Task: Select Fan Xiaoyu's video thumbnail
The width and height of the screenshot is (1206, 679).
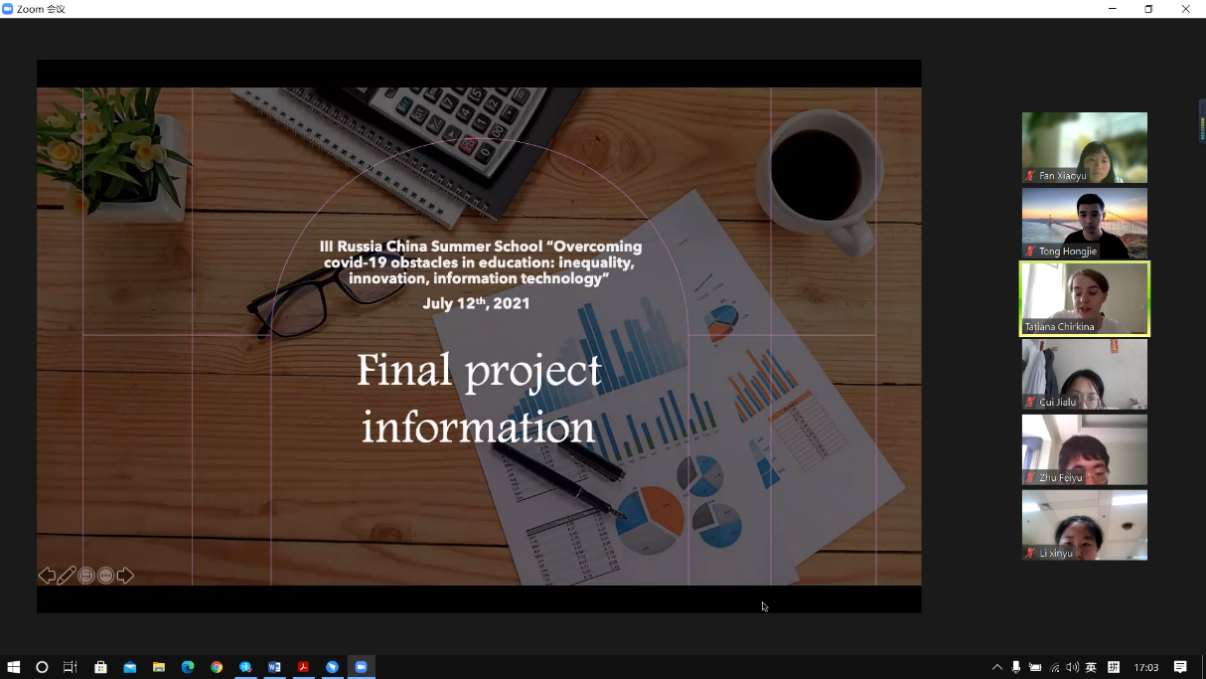Action: coord(1084,147)
